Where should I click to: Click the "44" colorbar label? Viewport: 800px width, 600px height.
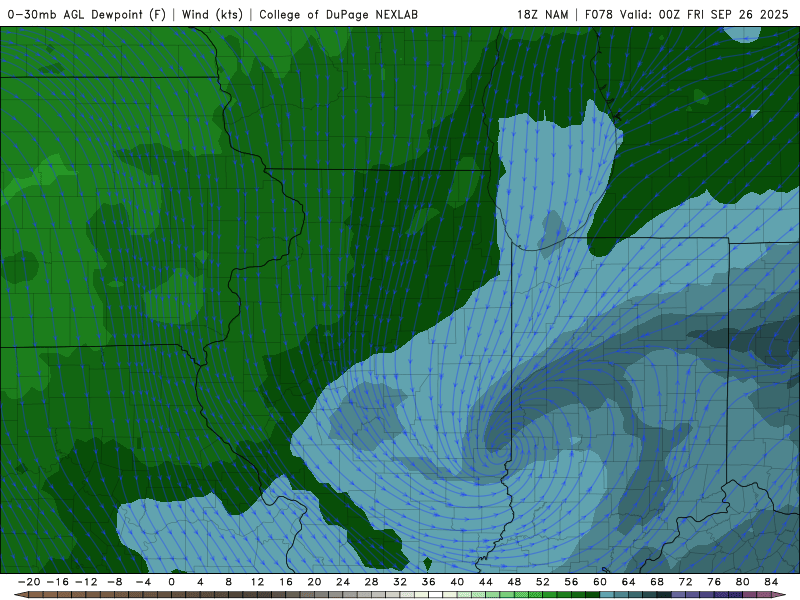(x=486, y=582)
